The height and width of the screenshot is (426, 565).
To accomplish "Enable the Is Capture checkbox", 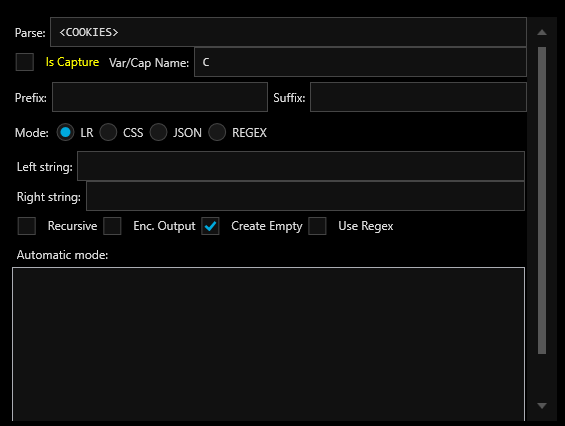I will [25, 62].
